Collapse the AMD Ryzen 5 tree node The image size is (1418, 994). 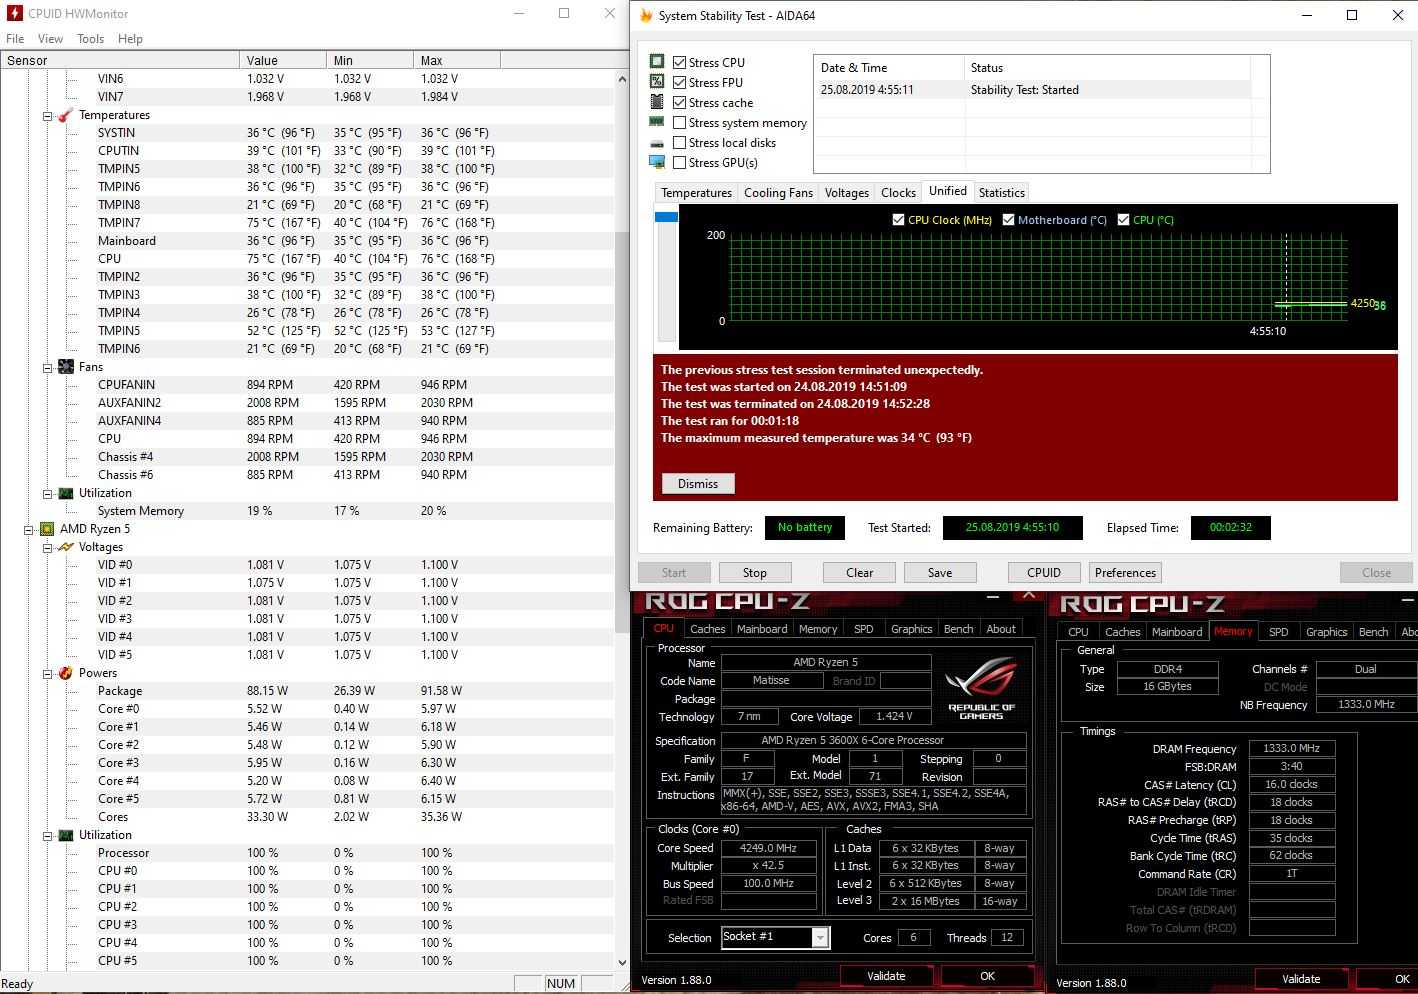pyautogui.click(x=29, y=529)
